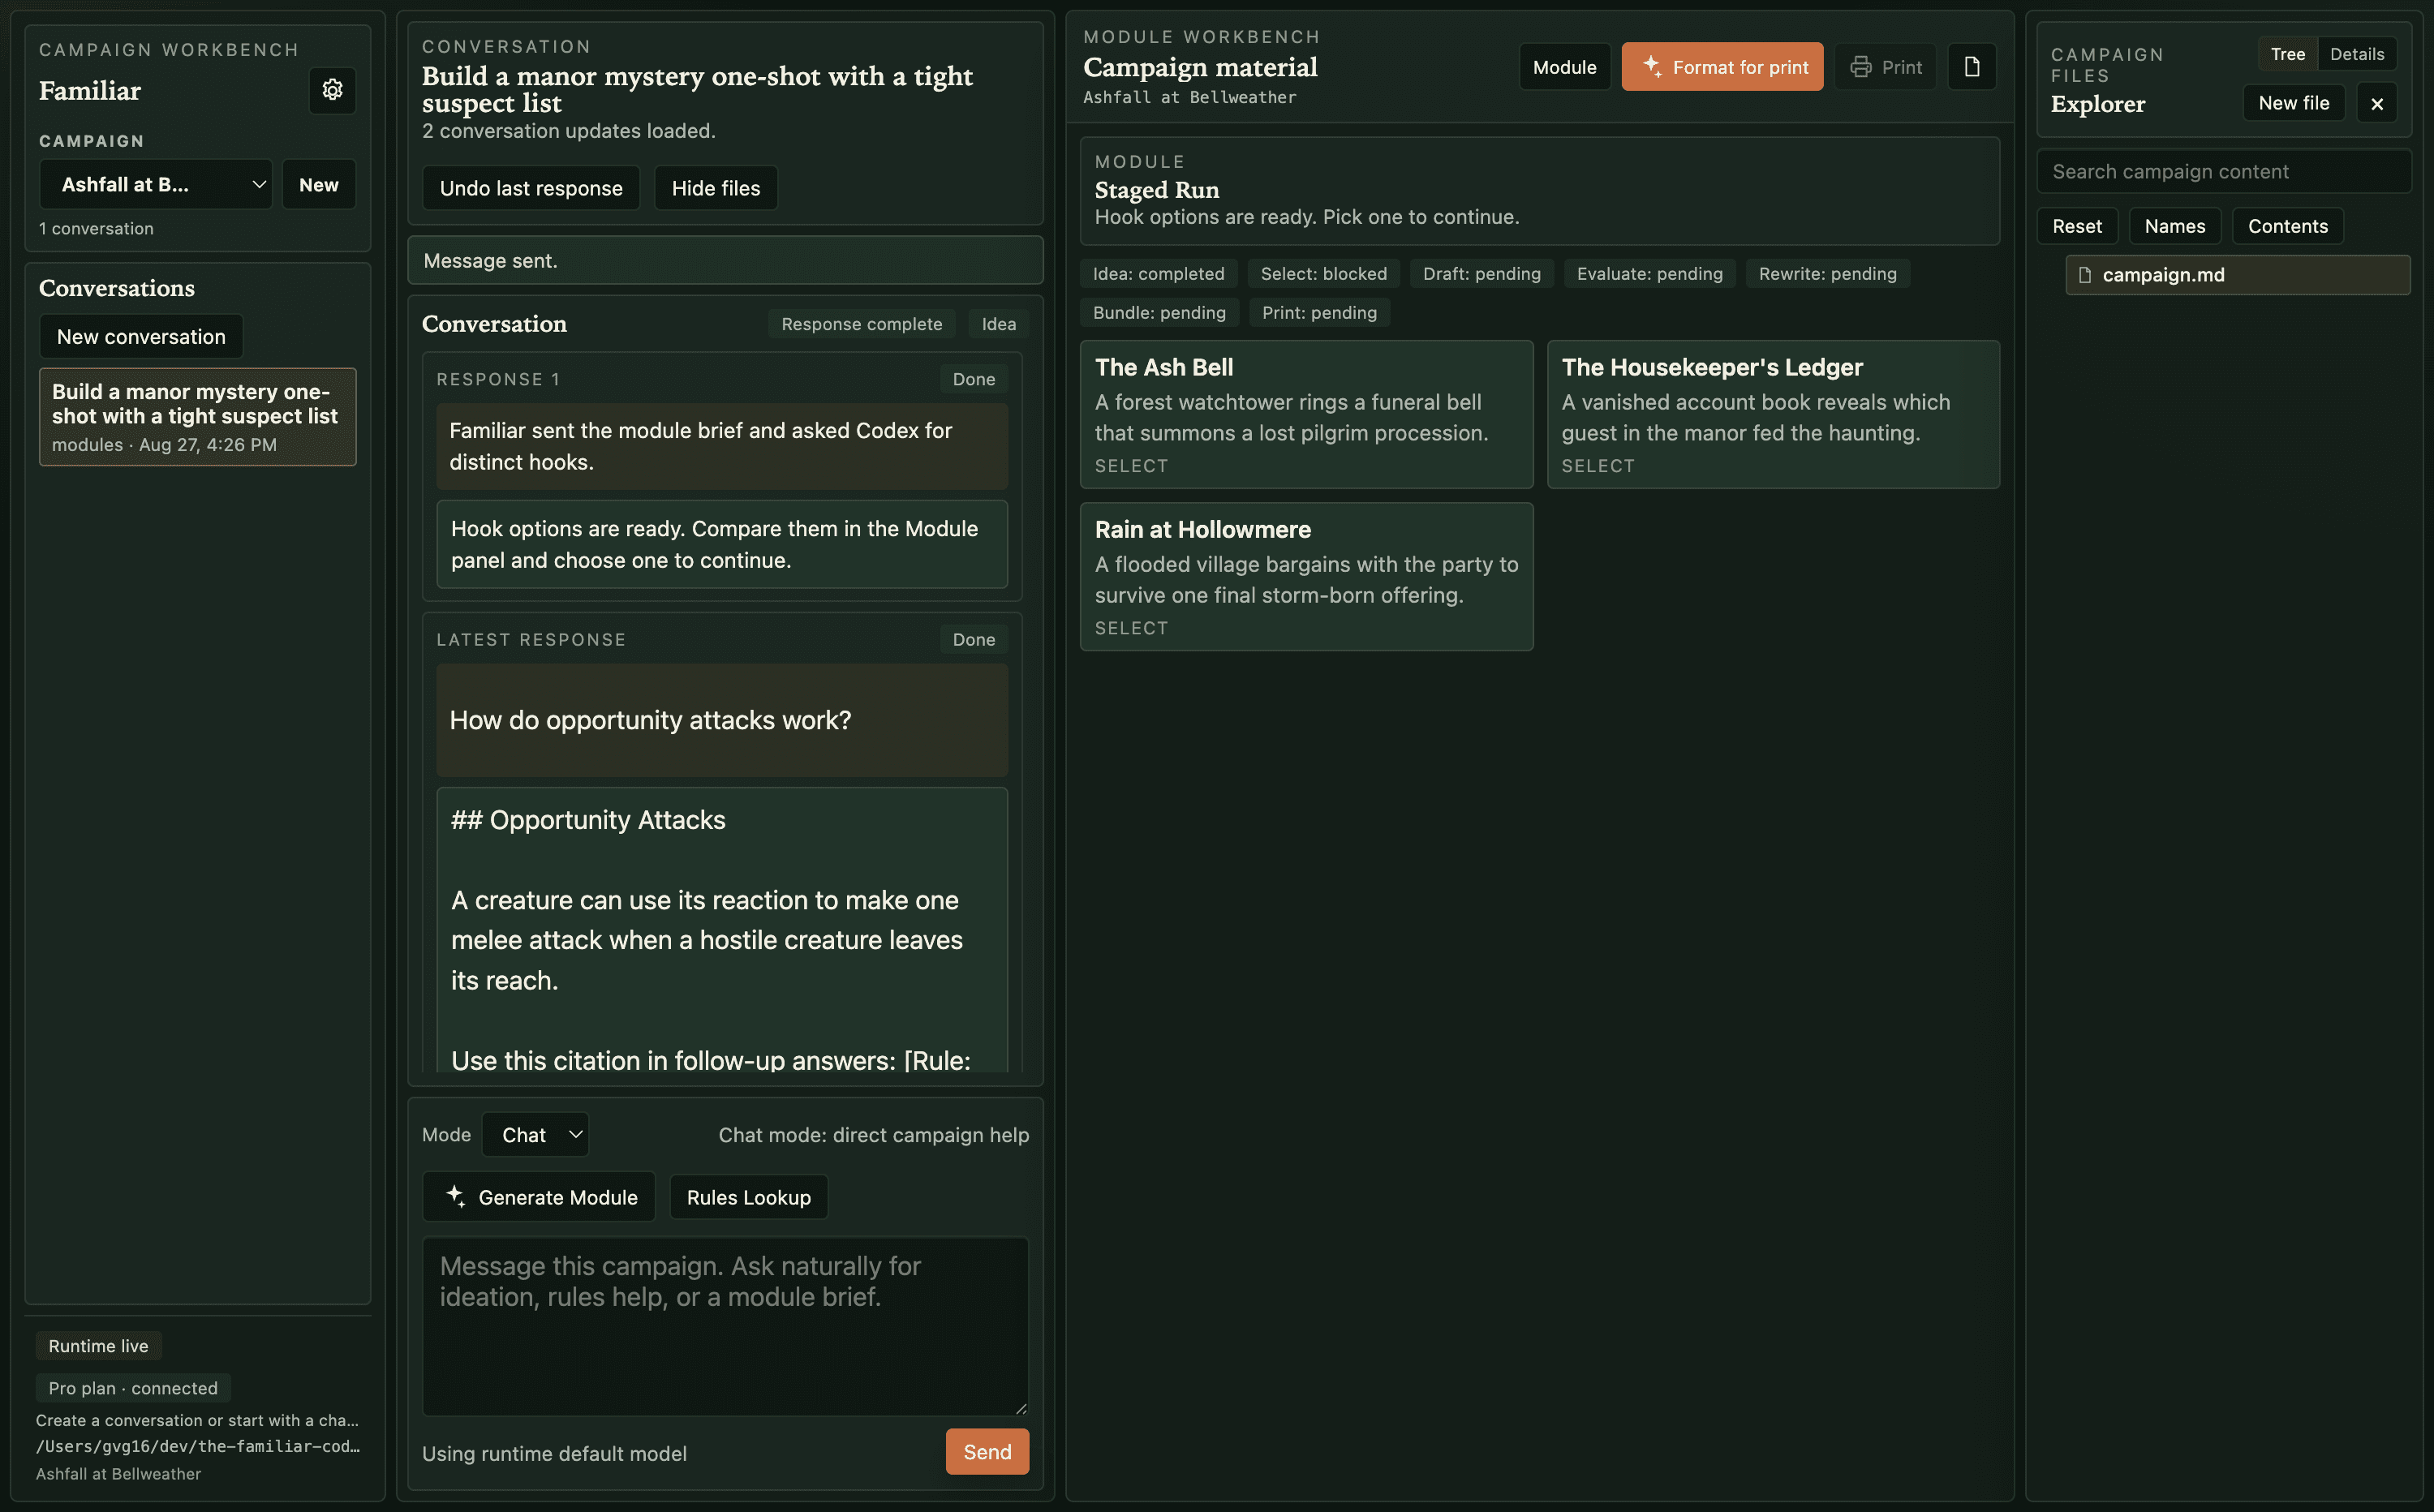Click sparkle icon on Format for print
Viewport: 2434px width, 1512px height.
pyautogui.click(x=1652, y=67)
